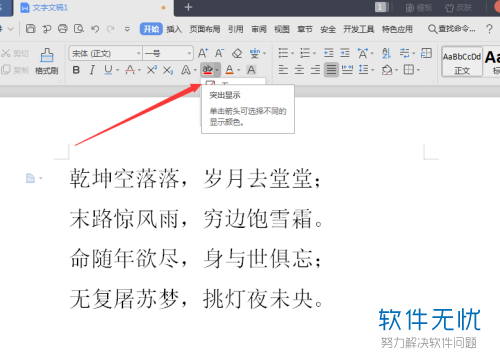Screen dimensions: 500x363
Task: Click the Clear Formatting eraser icon
Action: click(x=237, y=53)
